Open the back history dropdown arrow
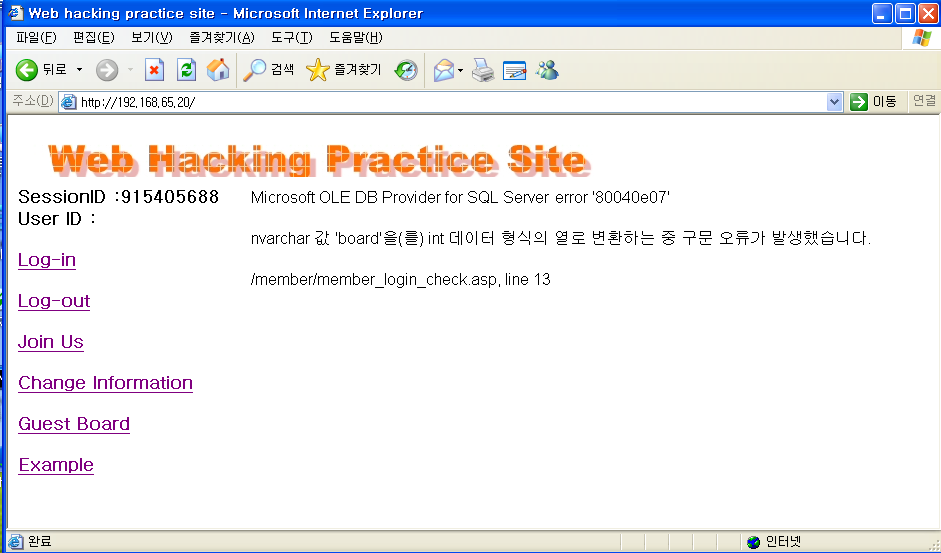This screenshot has width=941, height=553. click(x=79, y=70)
